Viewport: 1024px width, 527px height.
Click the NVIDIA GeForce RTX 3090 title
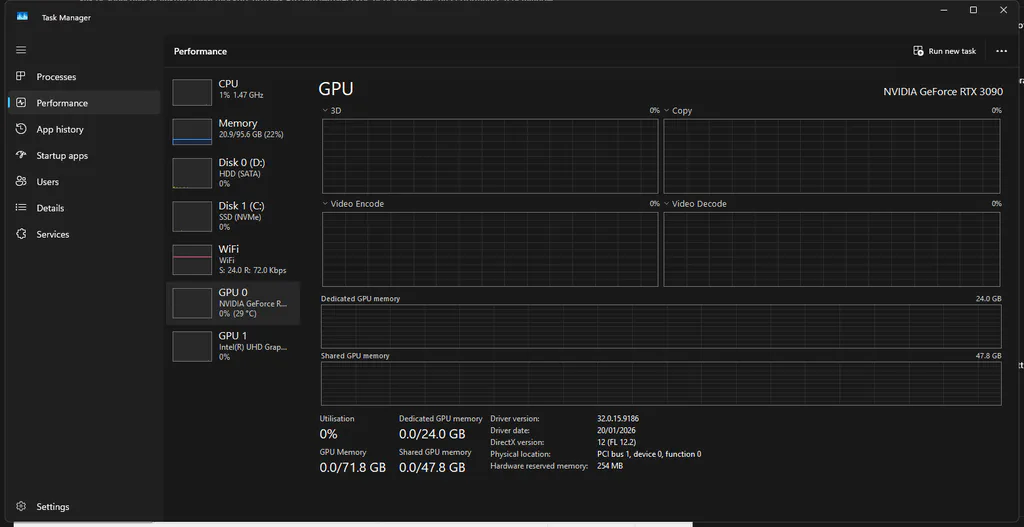pos(943,91)
